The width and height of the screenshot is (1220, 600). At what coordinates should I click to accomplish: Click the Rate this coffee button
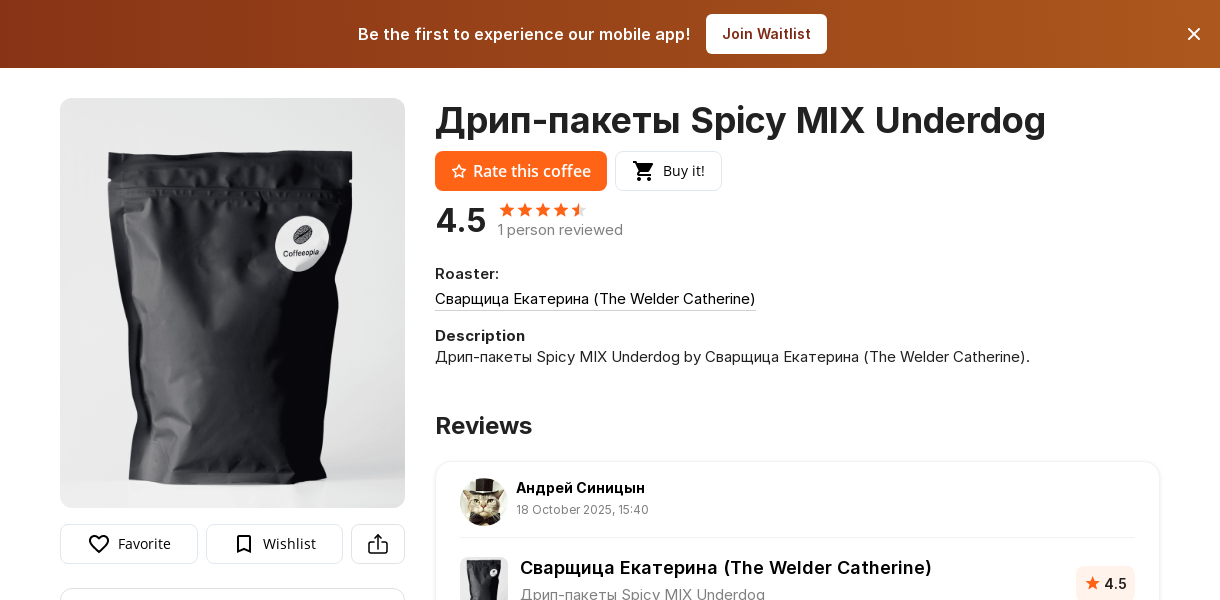(x=521, y=171)
